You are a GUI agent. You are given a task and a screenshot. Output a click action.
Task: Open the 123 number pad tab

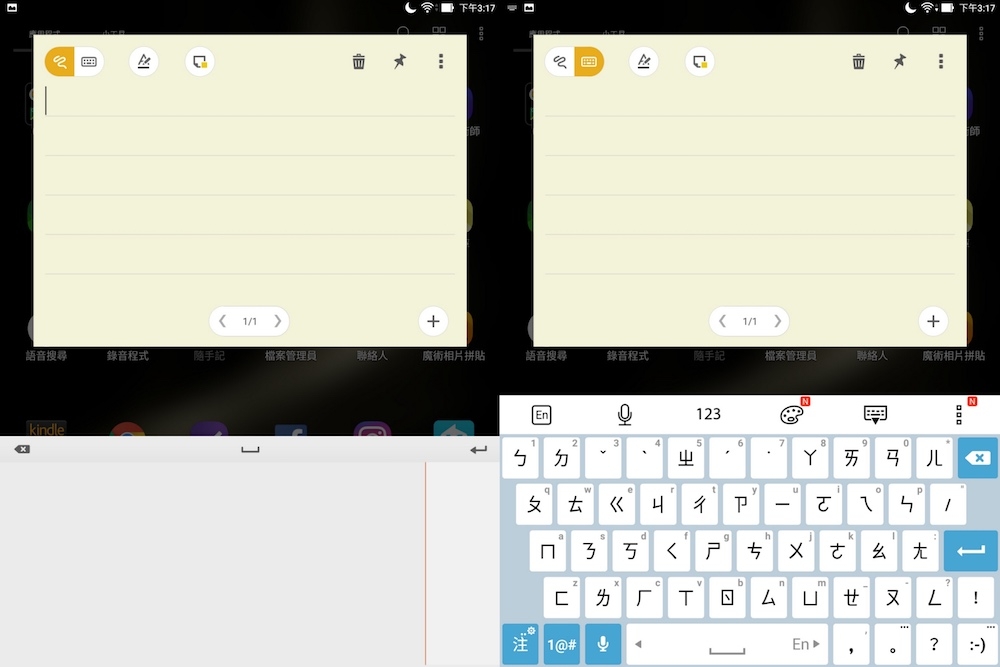[709, 414]
